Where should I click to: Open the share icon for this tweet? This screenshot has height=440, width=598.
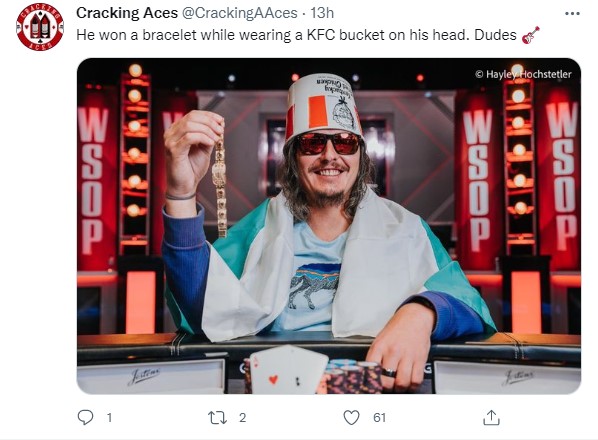(x=491, y=418)
